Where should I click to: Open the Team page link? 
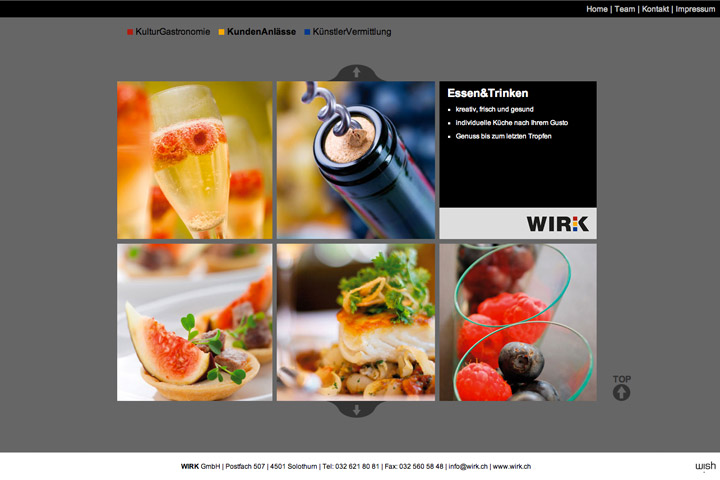(624, 9)
